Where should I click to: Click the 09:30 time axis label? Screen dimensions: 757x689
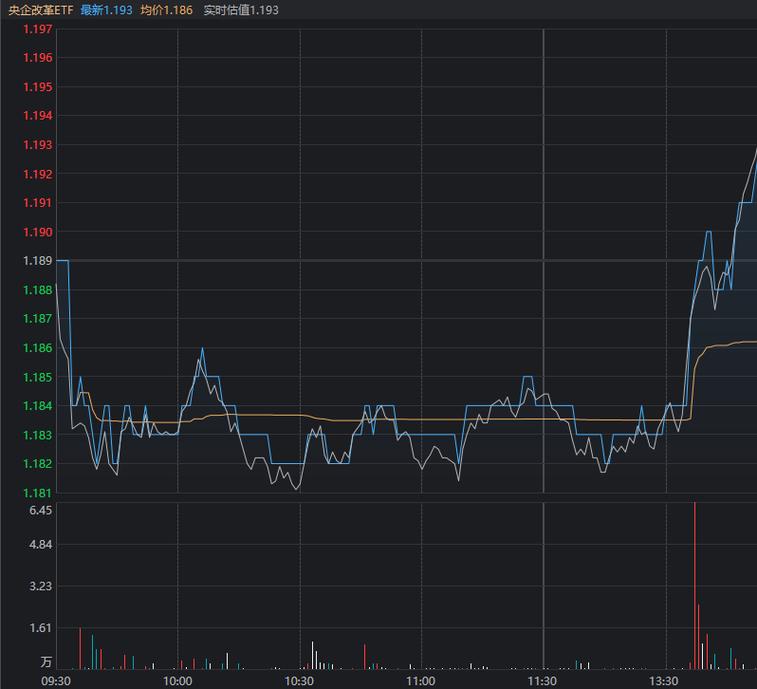56,681
